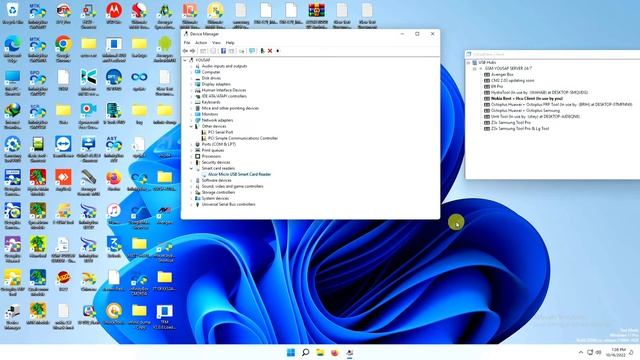Click system tray overflow chevron
Viewport: 640px width, 360px height.
pos(581,352)
